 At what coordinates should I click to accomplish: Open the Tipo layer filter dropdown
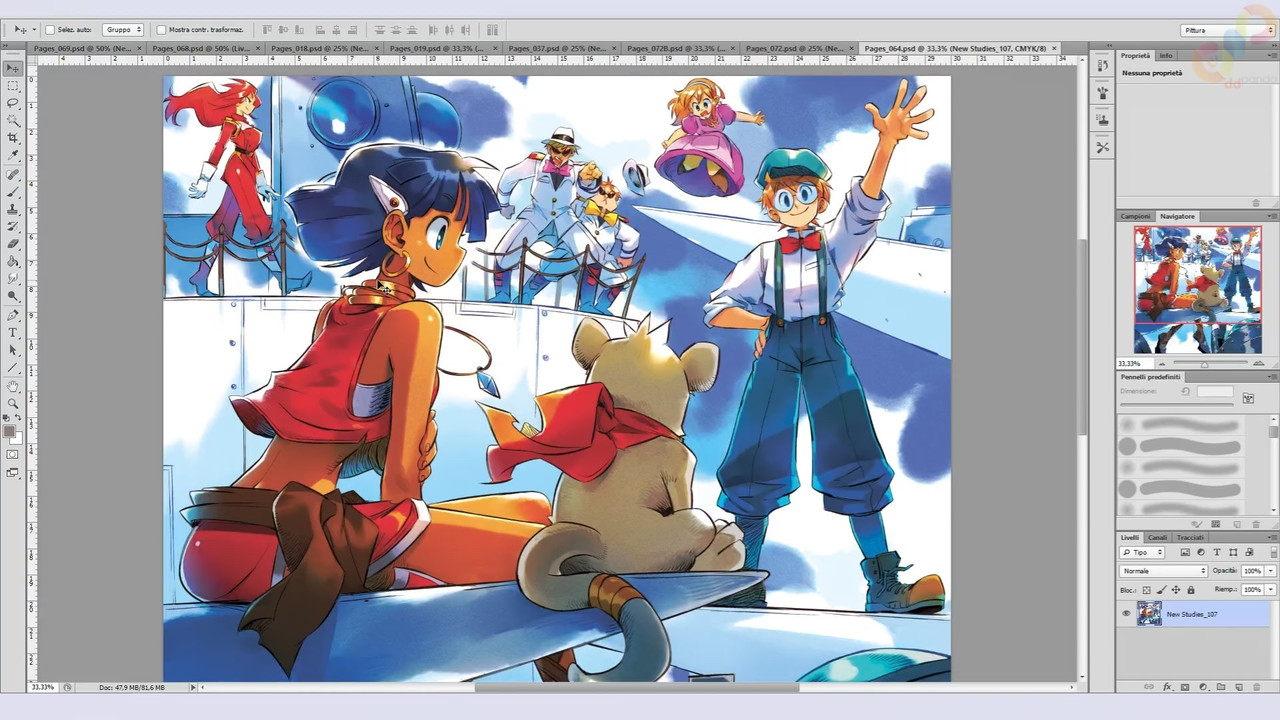click(1143, 552)
